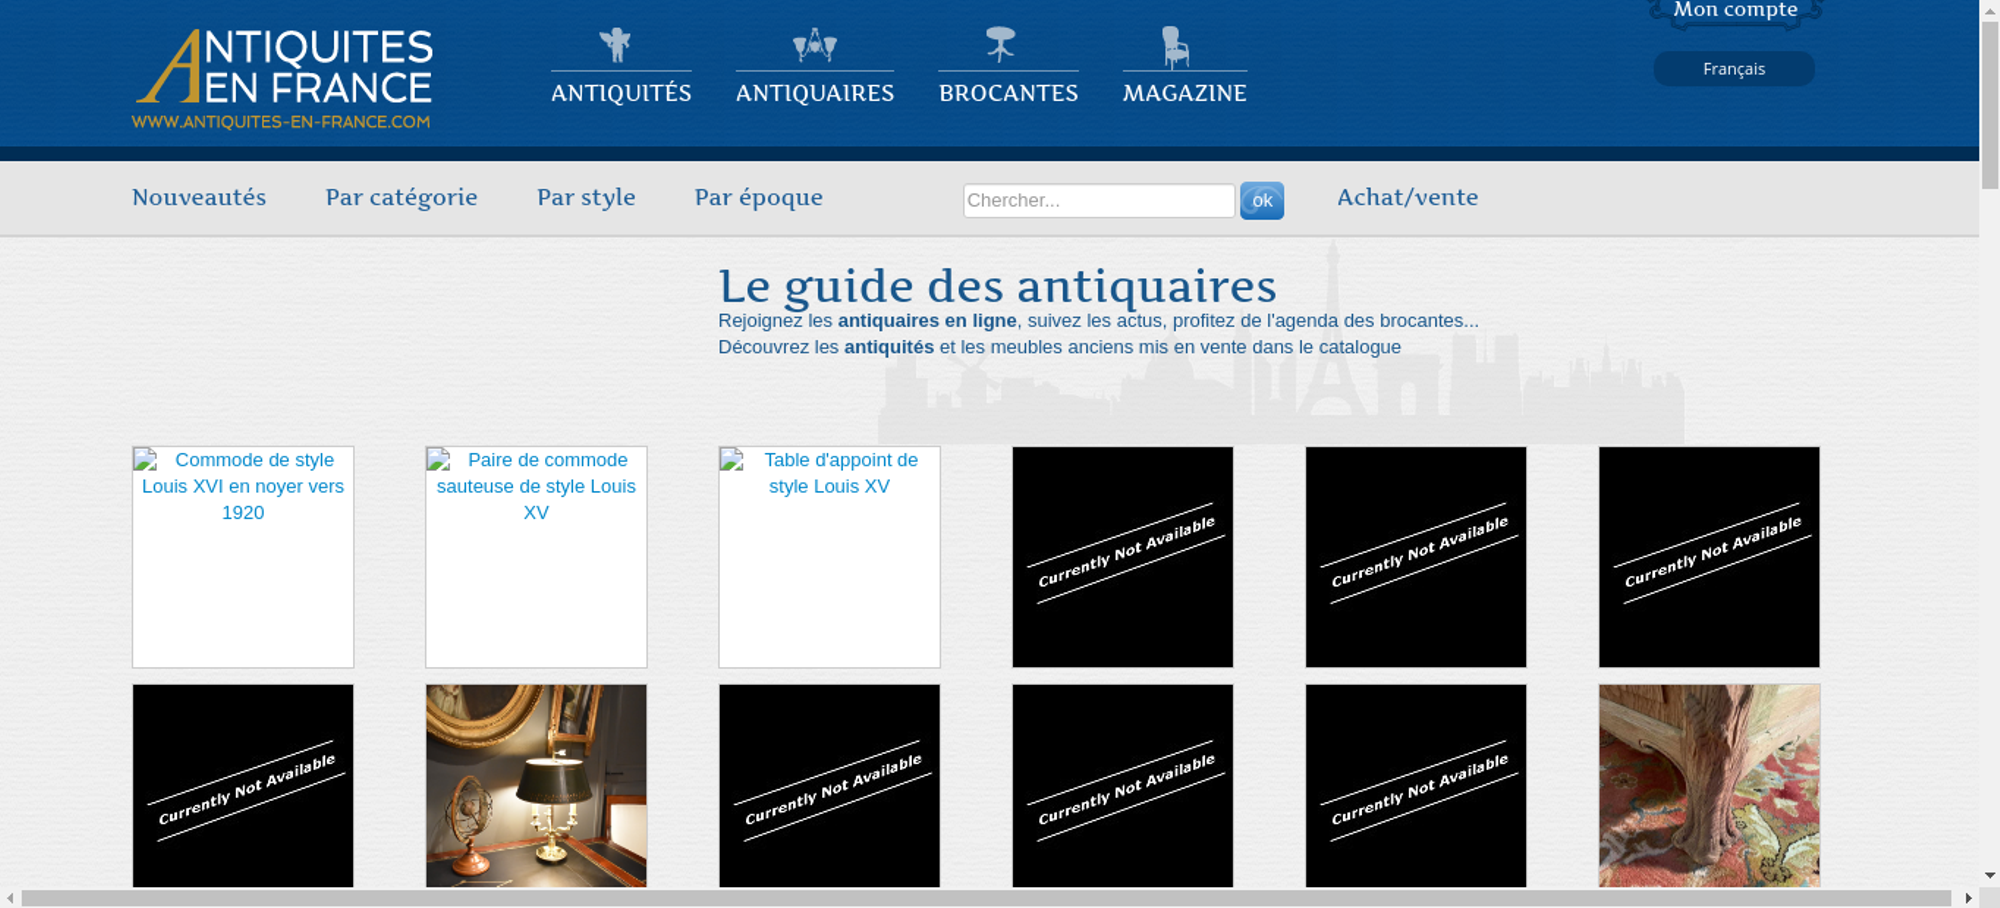Open the lamp and globe photo listing
The height and width of the screenshot is (908, 2000).
[x=536, y=785]
